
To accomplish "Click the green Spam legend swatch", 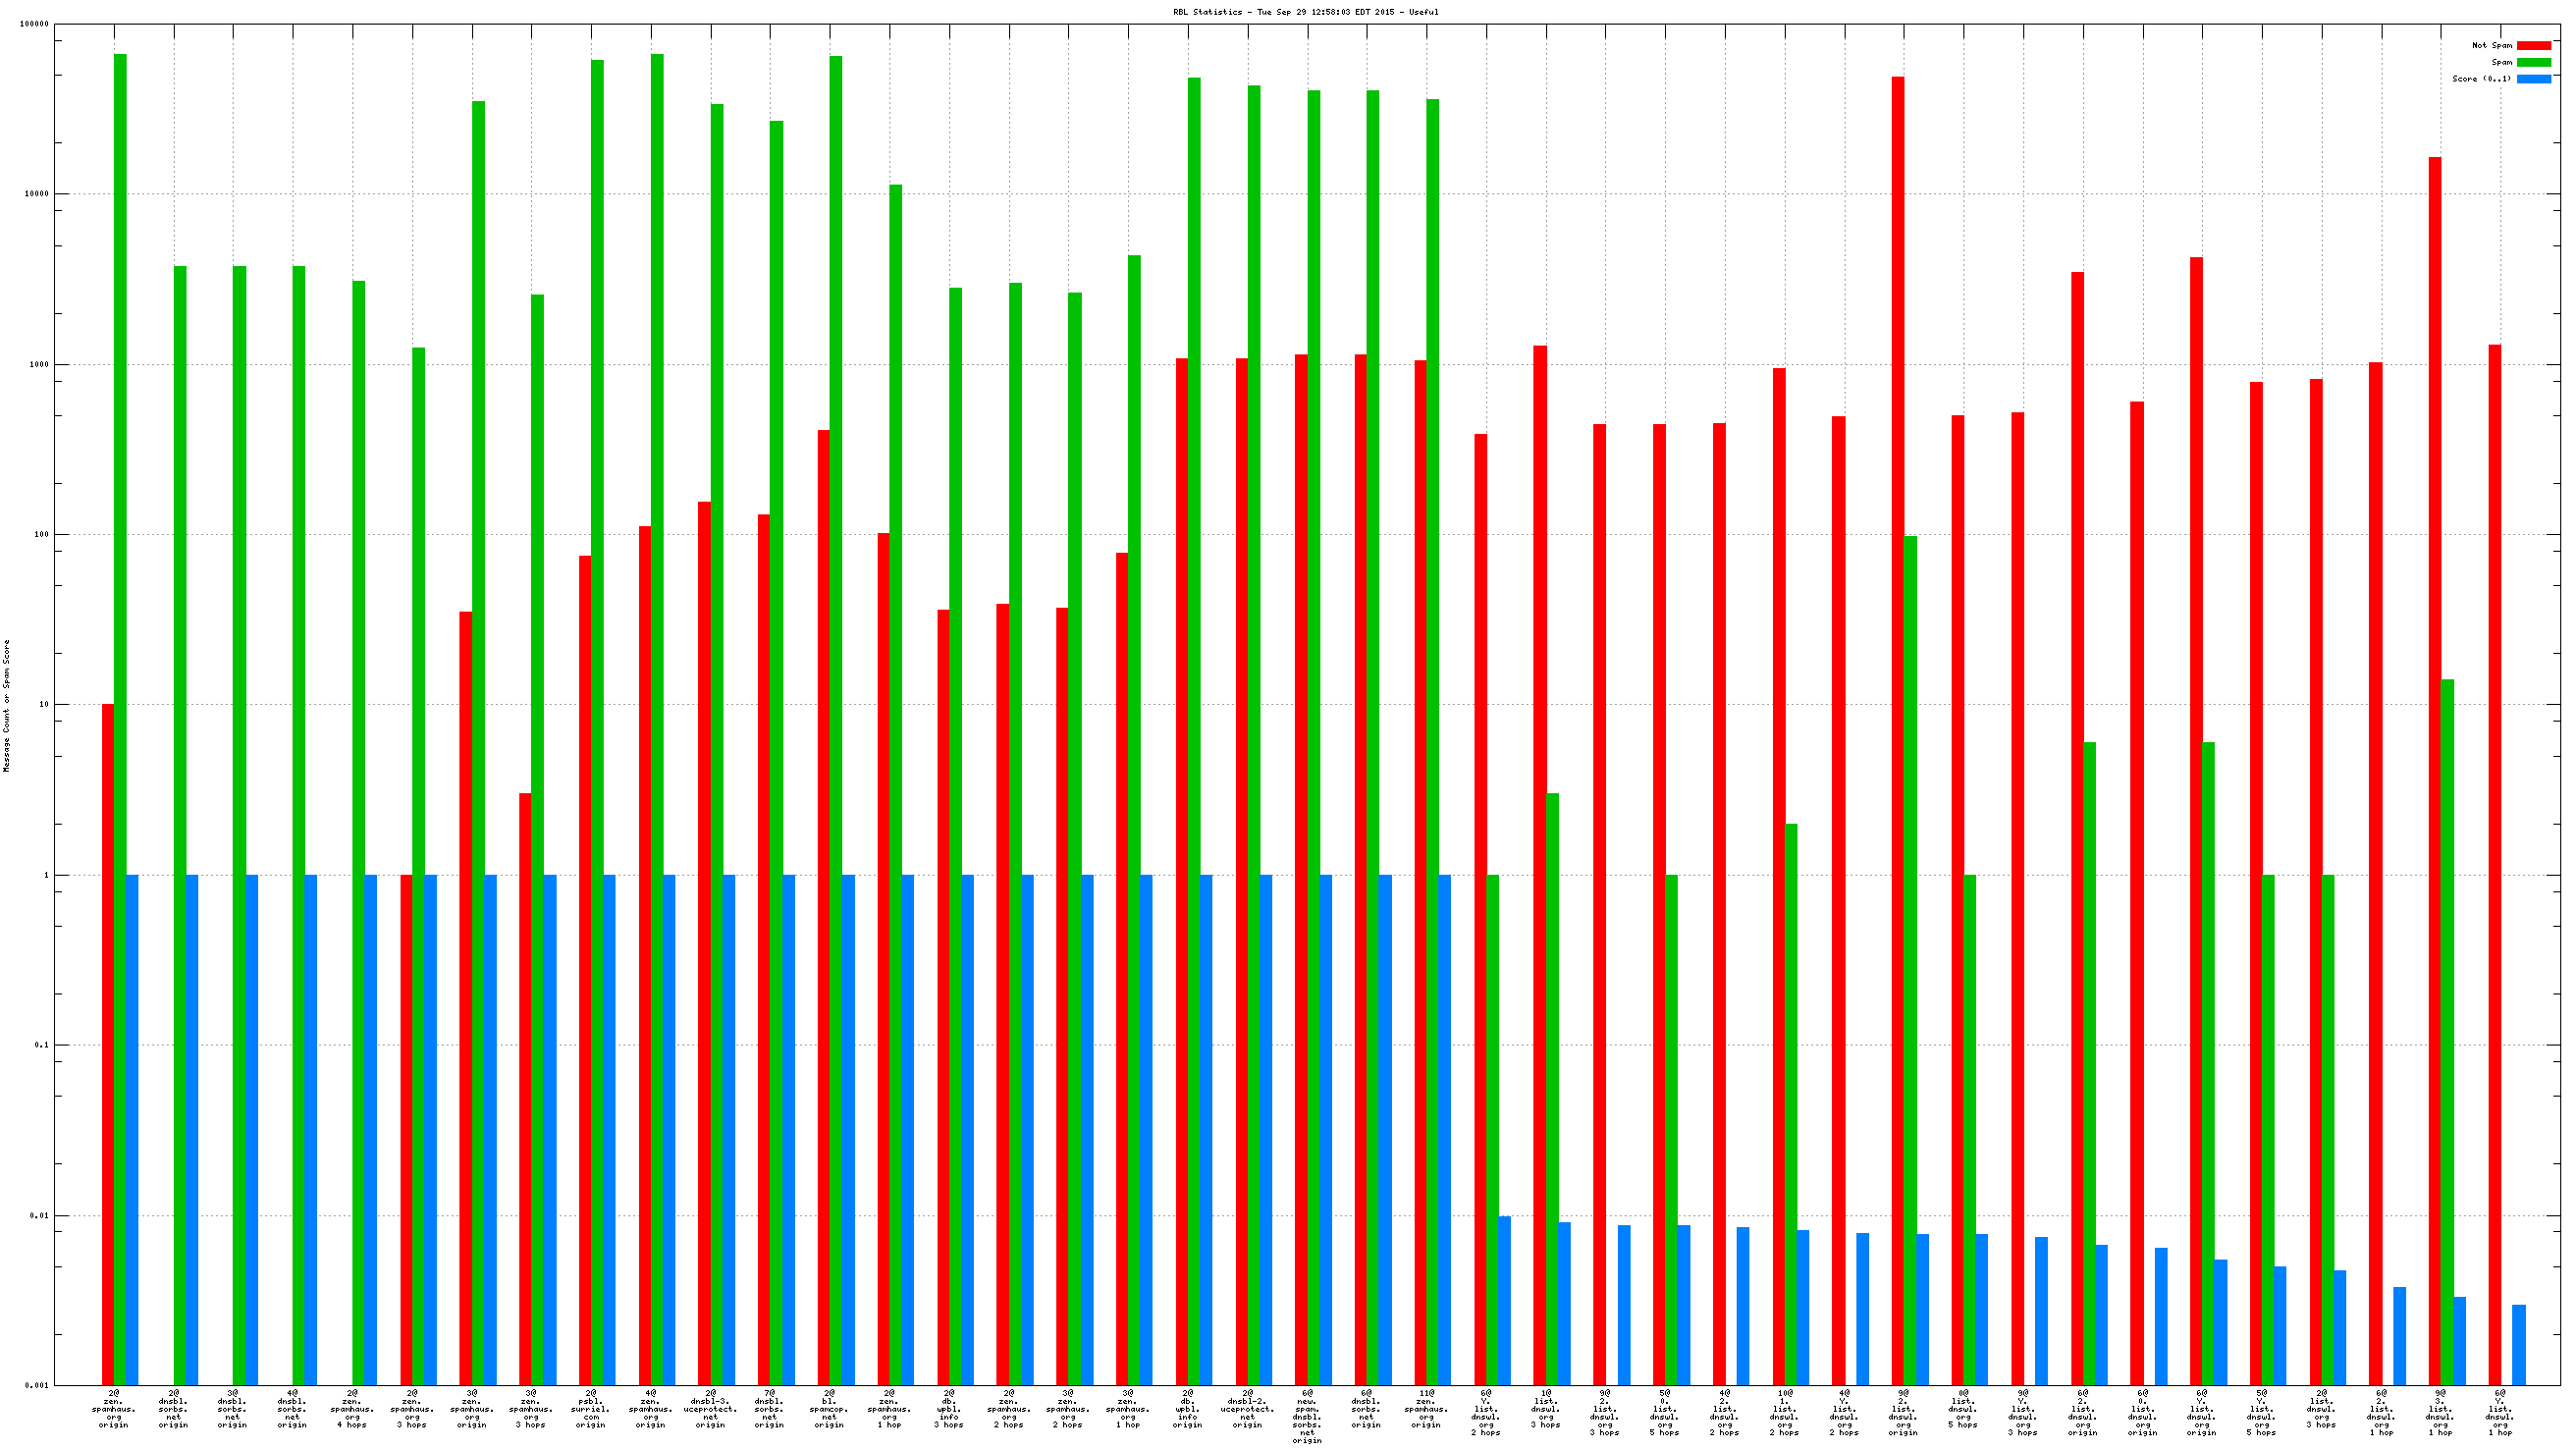I will coord(2533,62).
